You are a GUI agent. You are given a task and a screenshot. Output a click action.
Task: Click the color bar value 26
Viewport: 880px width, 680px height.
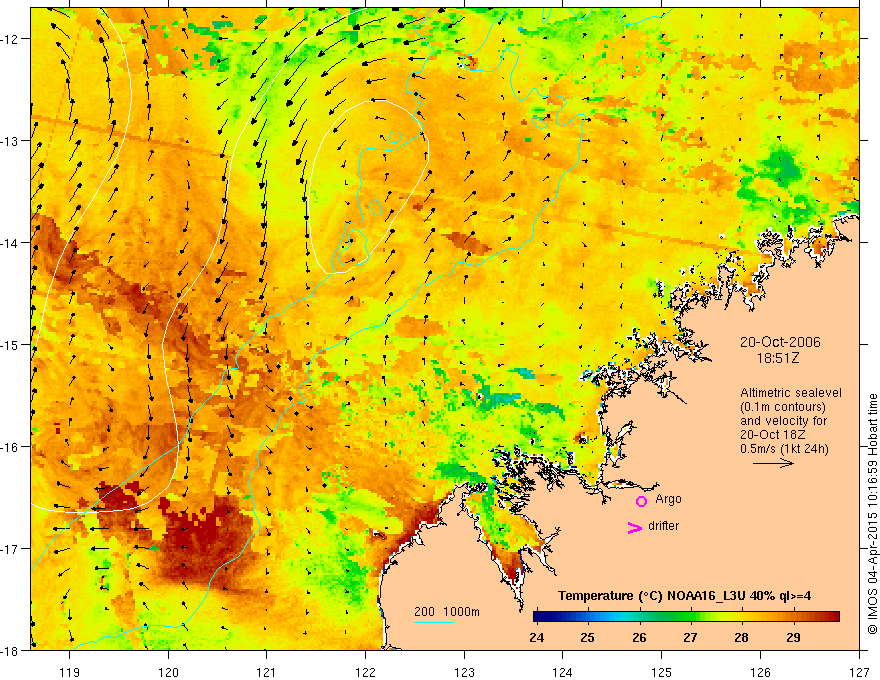(x=639, y=638)
